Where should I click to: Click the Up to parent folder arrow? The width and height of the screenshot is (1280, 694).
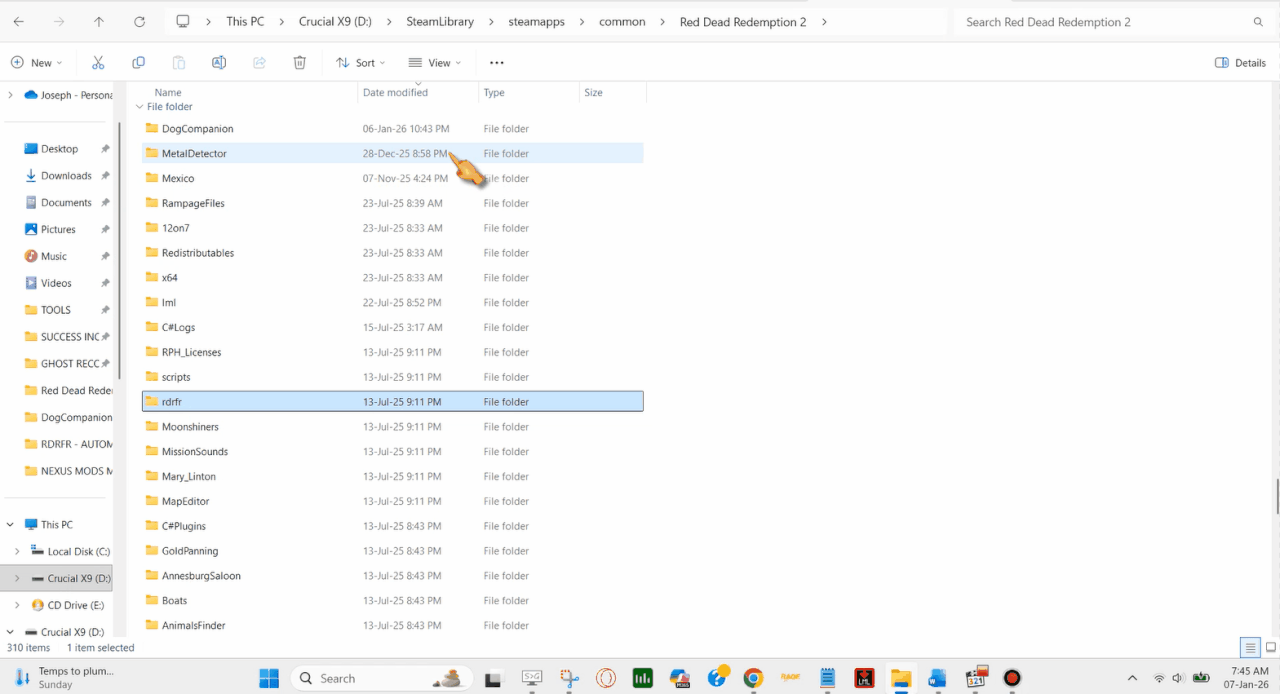pyautogui.click(x=98, y=21)
